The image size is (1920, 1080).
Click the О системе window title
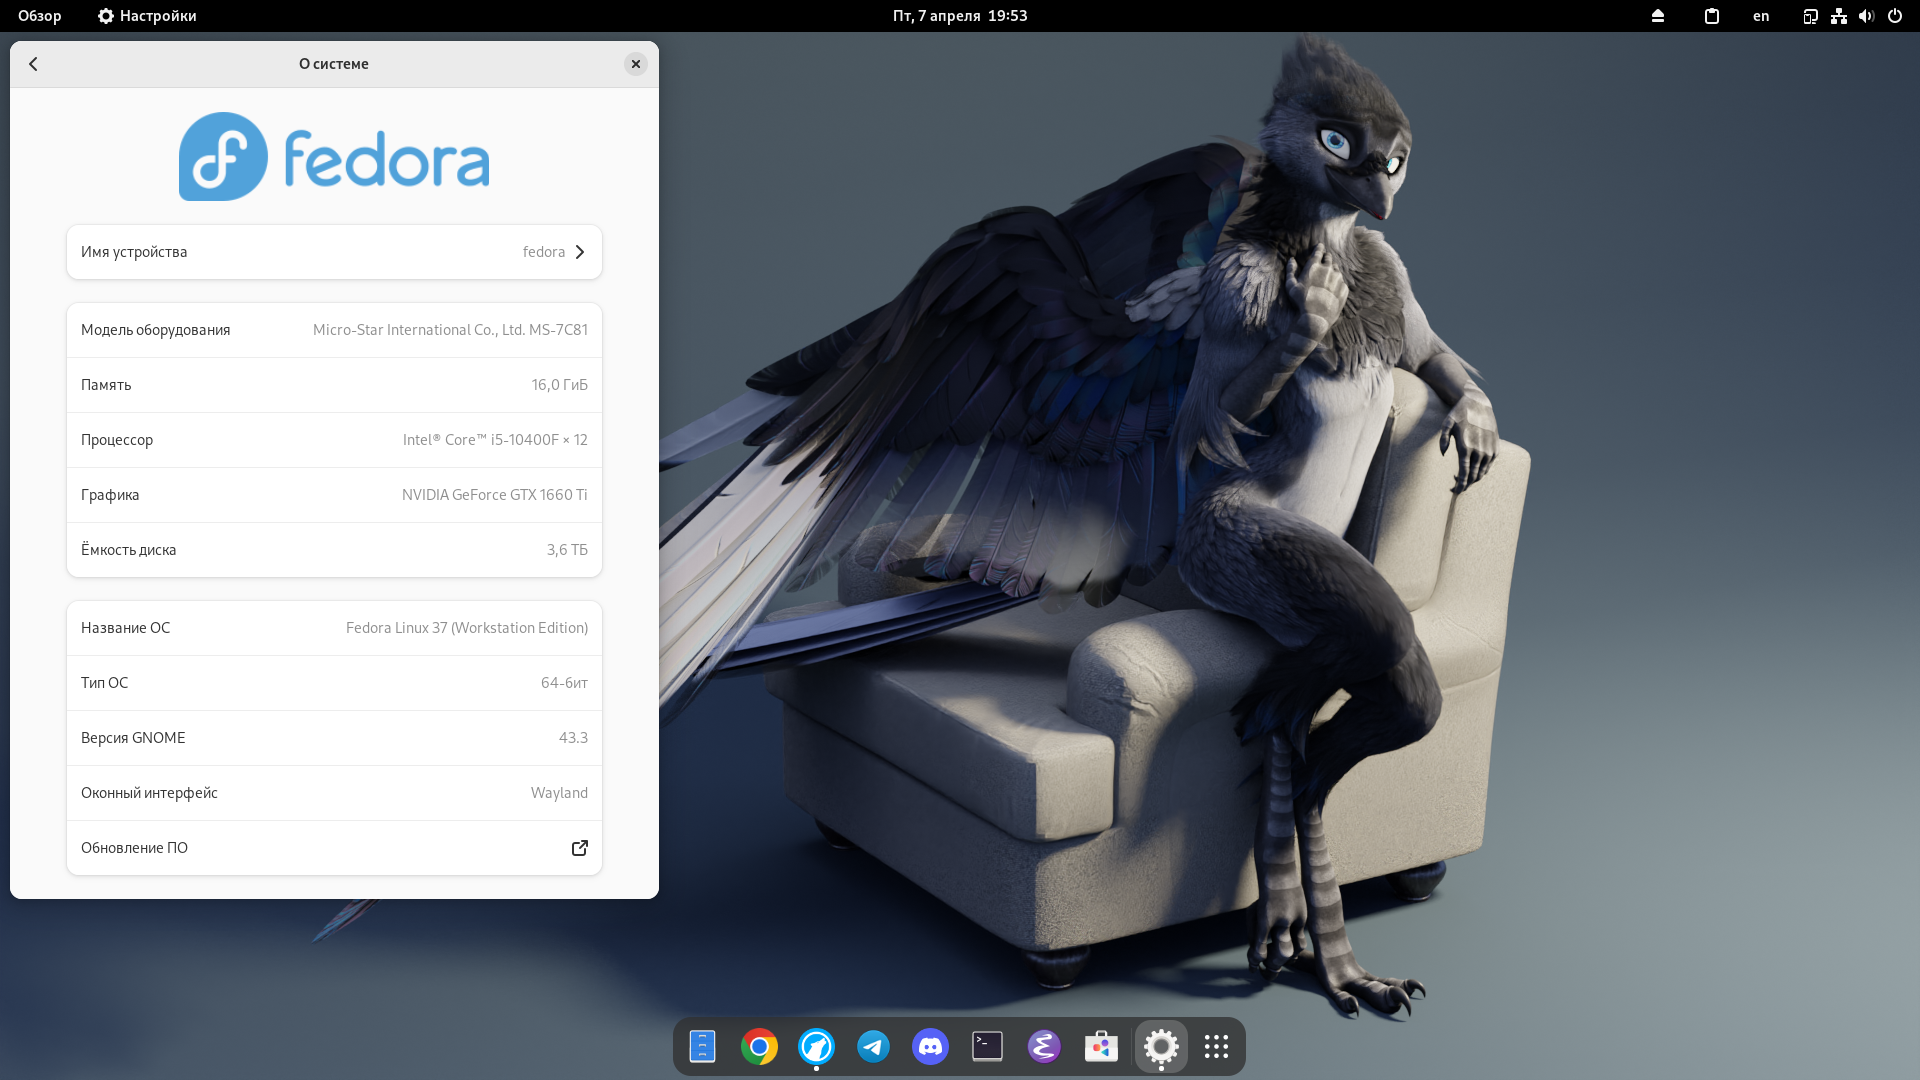point(334,64)
